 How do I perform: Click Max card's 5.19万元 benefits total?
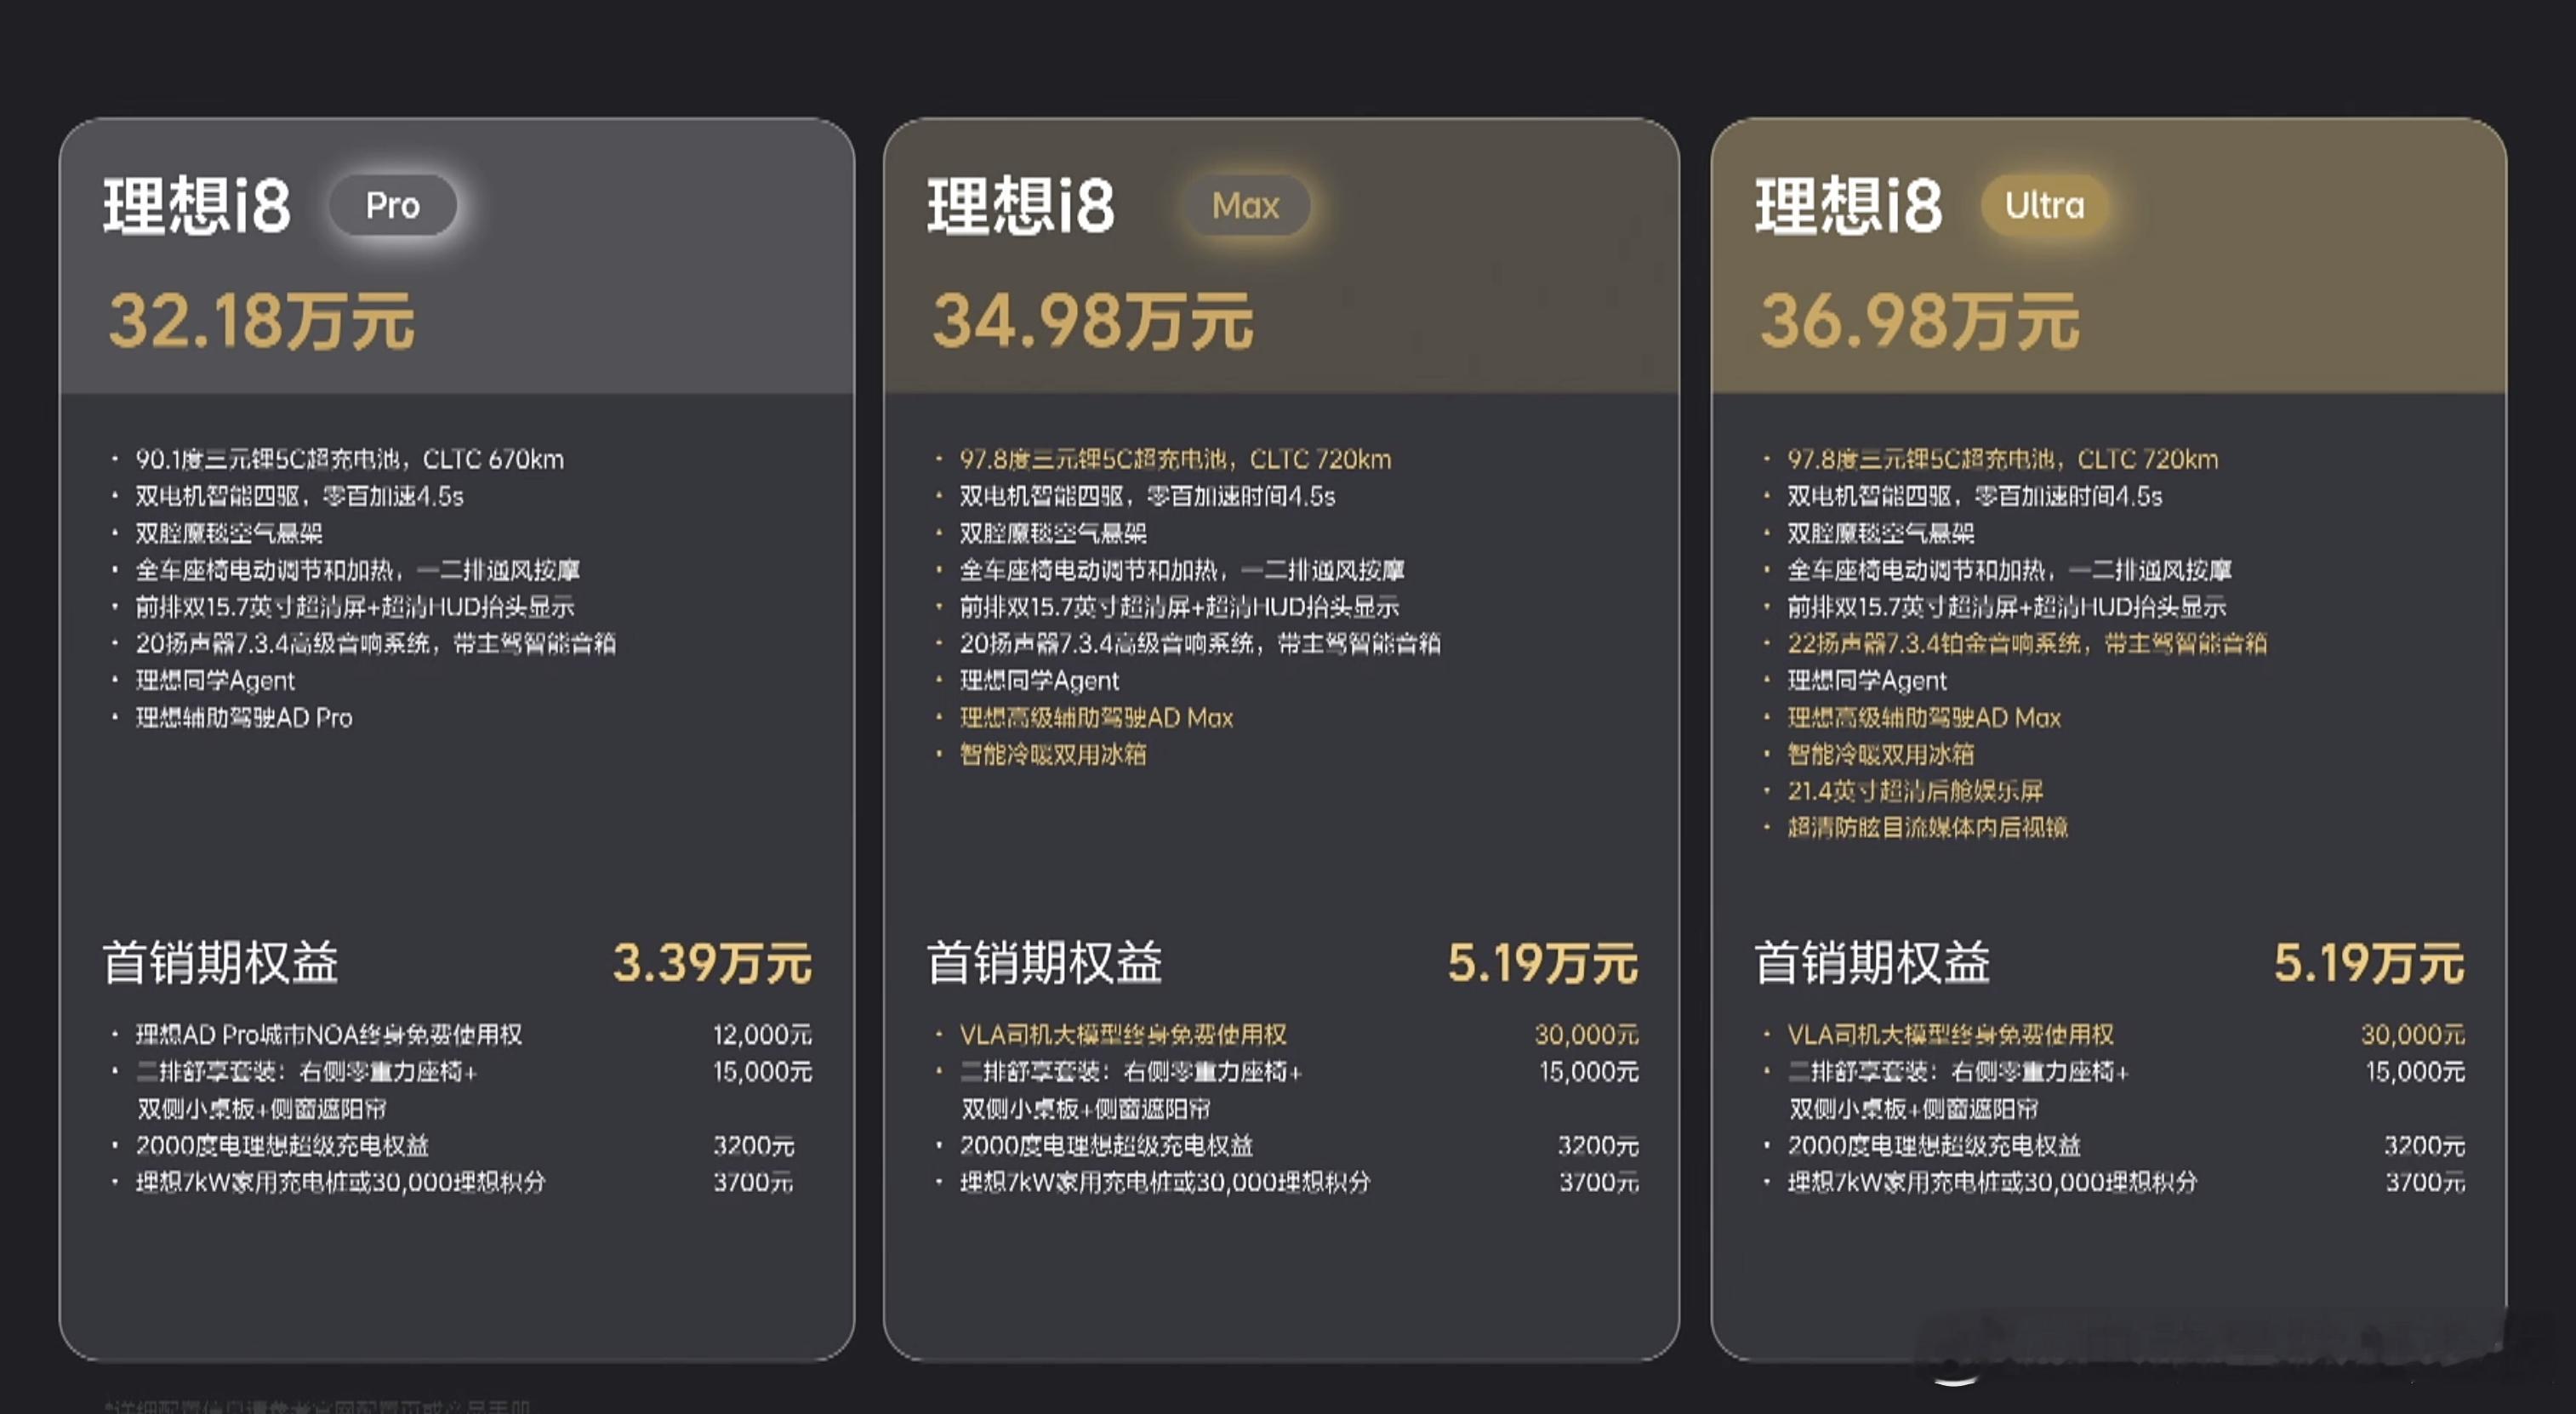[1543, 962]
